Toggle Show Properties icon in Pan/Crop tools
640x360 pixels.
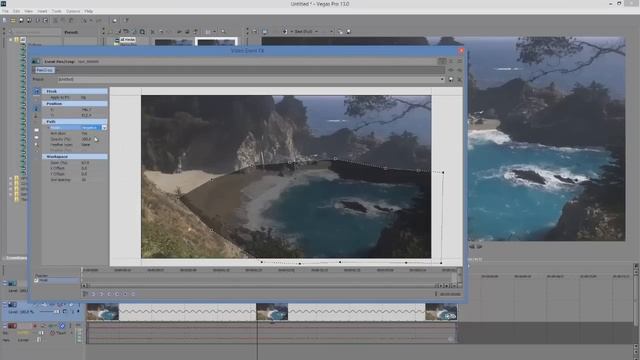point(36,91)
